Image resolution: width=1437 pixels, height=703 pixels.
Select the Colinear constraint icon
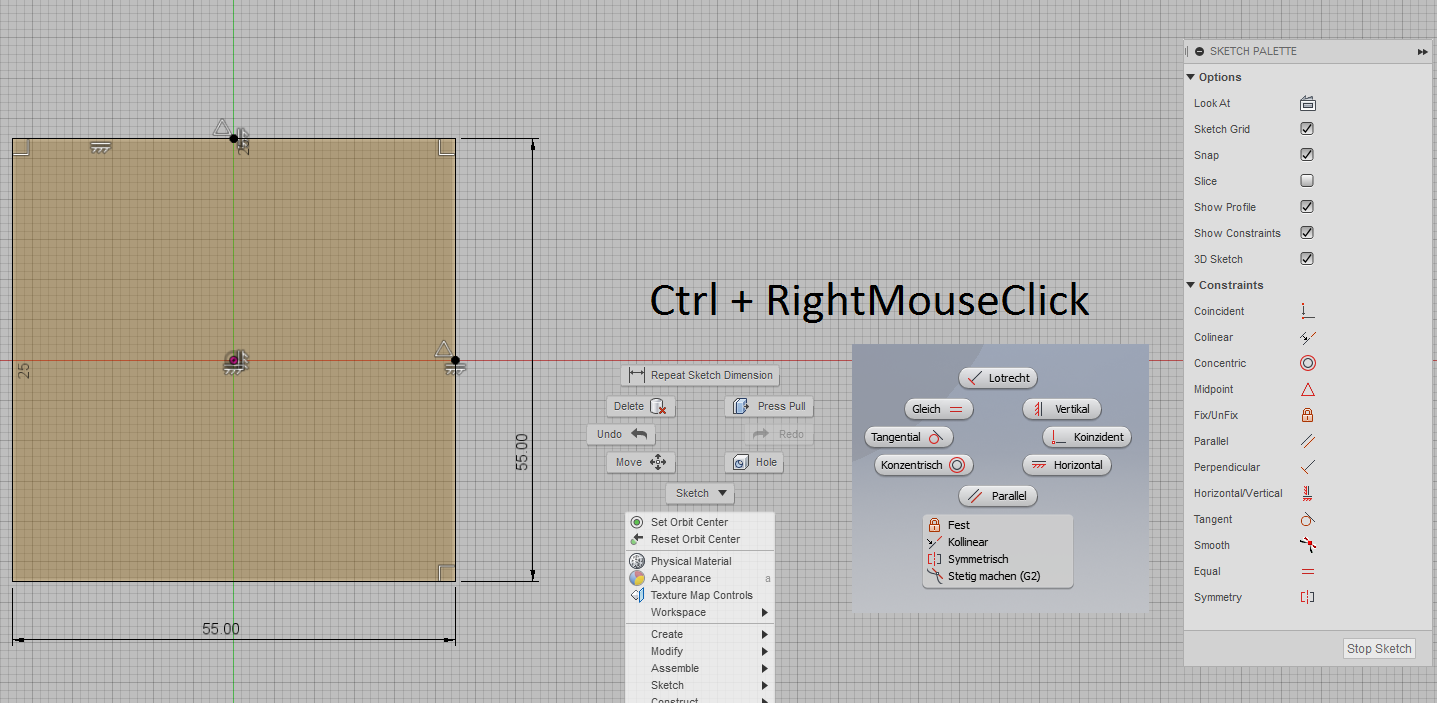1307,337
